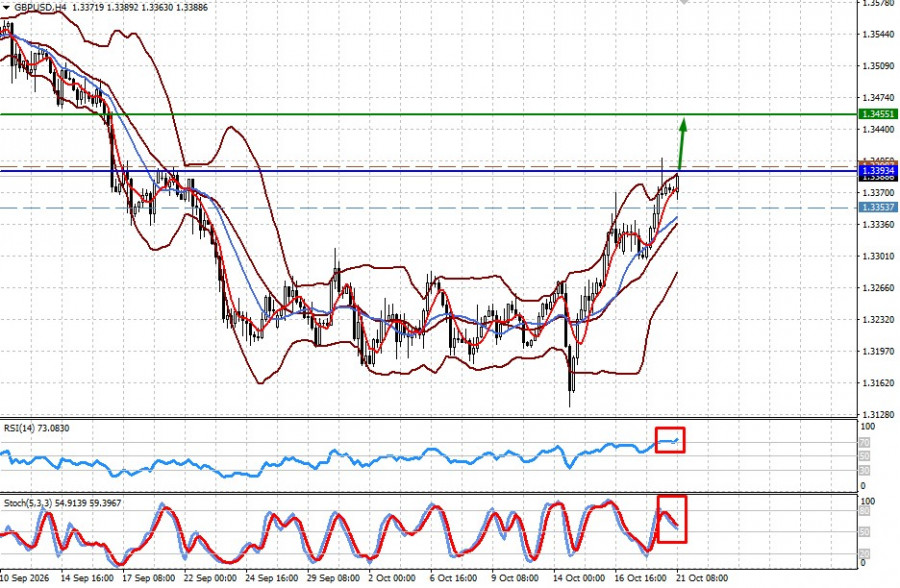Click the GBPUSD,H4 chart title
Viewport: 900px width, 588px height.
tap(40, 7)
